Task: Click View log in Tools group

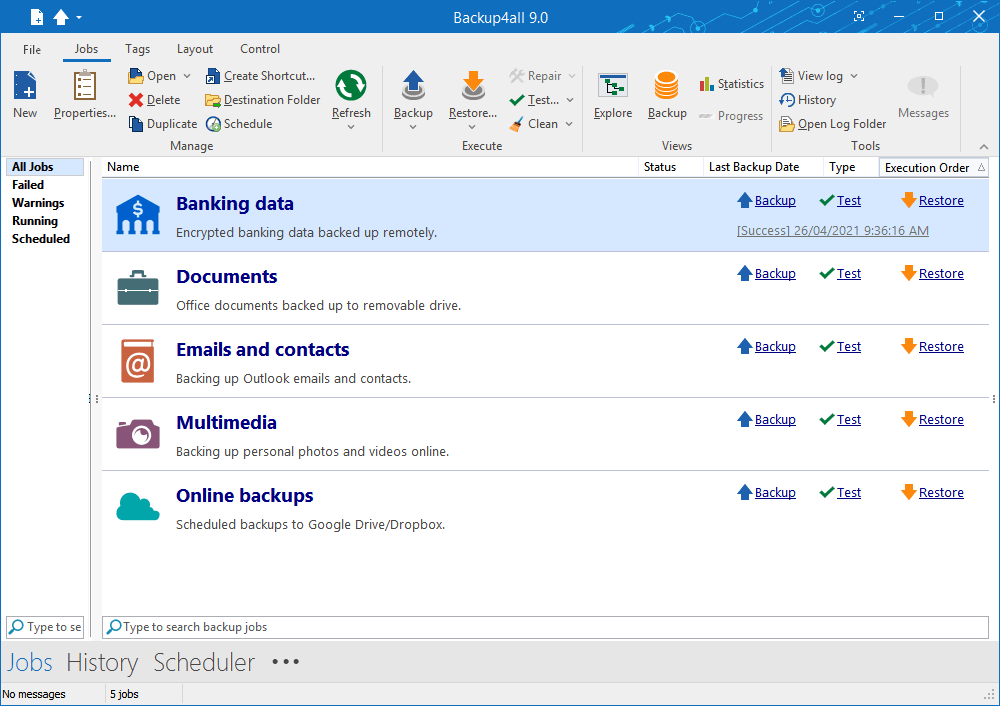Action: click(811, 76)
